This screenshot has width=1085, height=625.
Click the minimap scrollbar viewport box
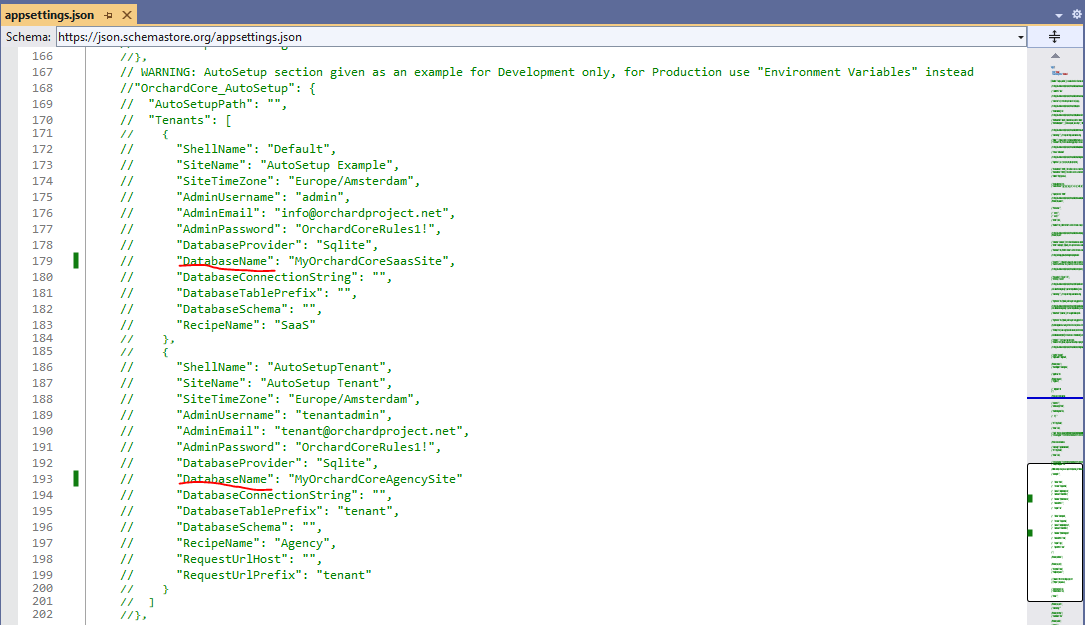1055,532
